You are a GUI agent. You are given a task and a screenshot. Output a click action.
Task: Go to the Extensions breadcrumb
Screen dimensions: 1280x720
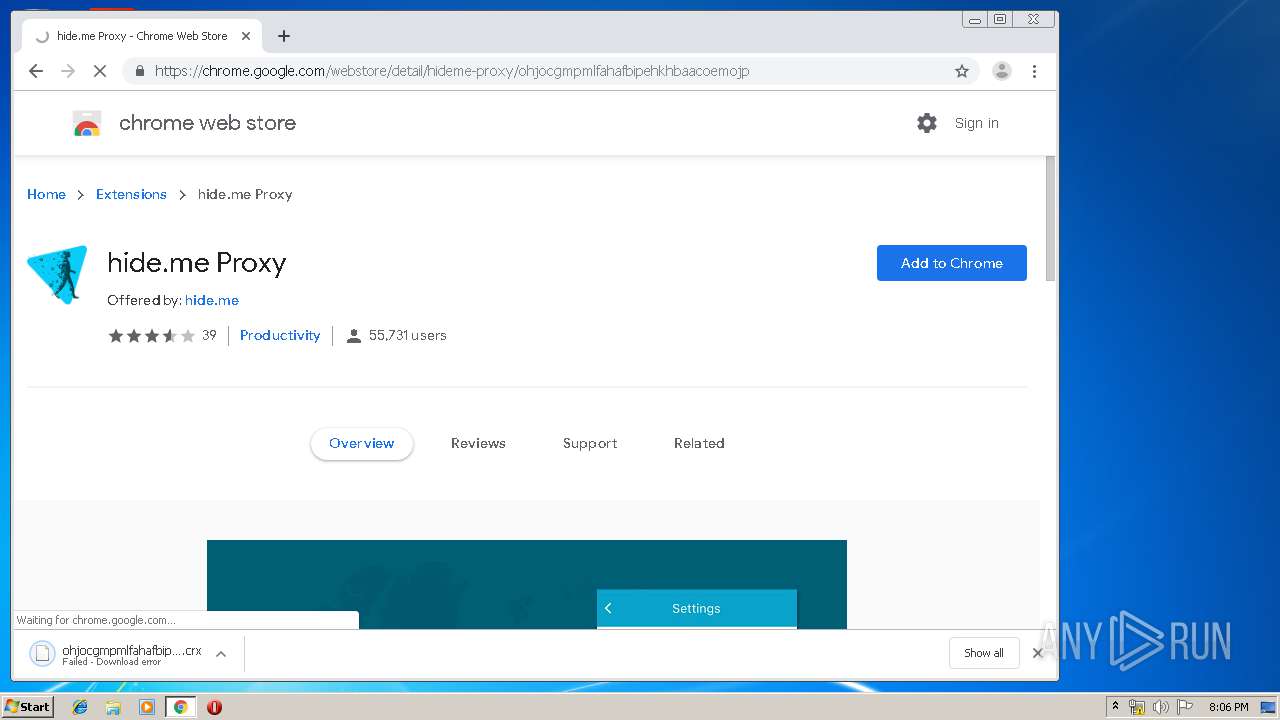(131, 194)
